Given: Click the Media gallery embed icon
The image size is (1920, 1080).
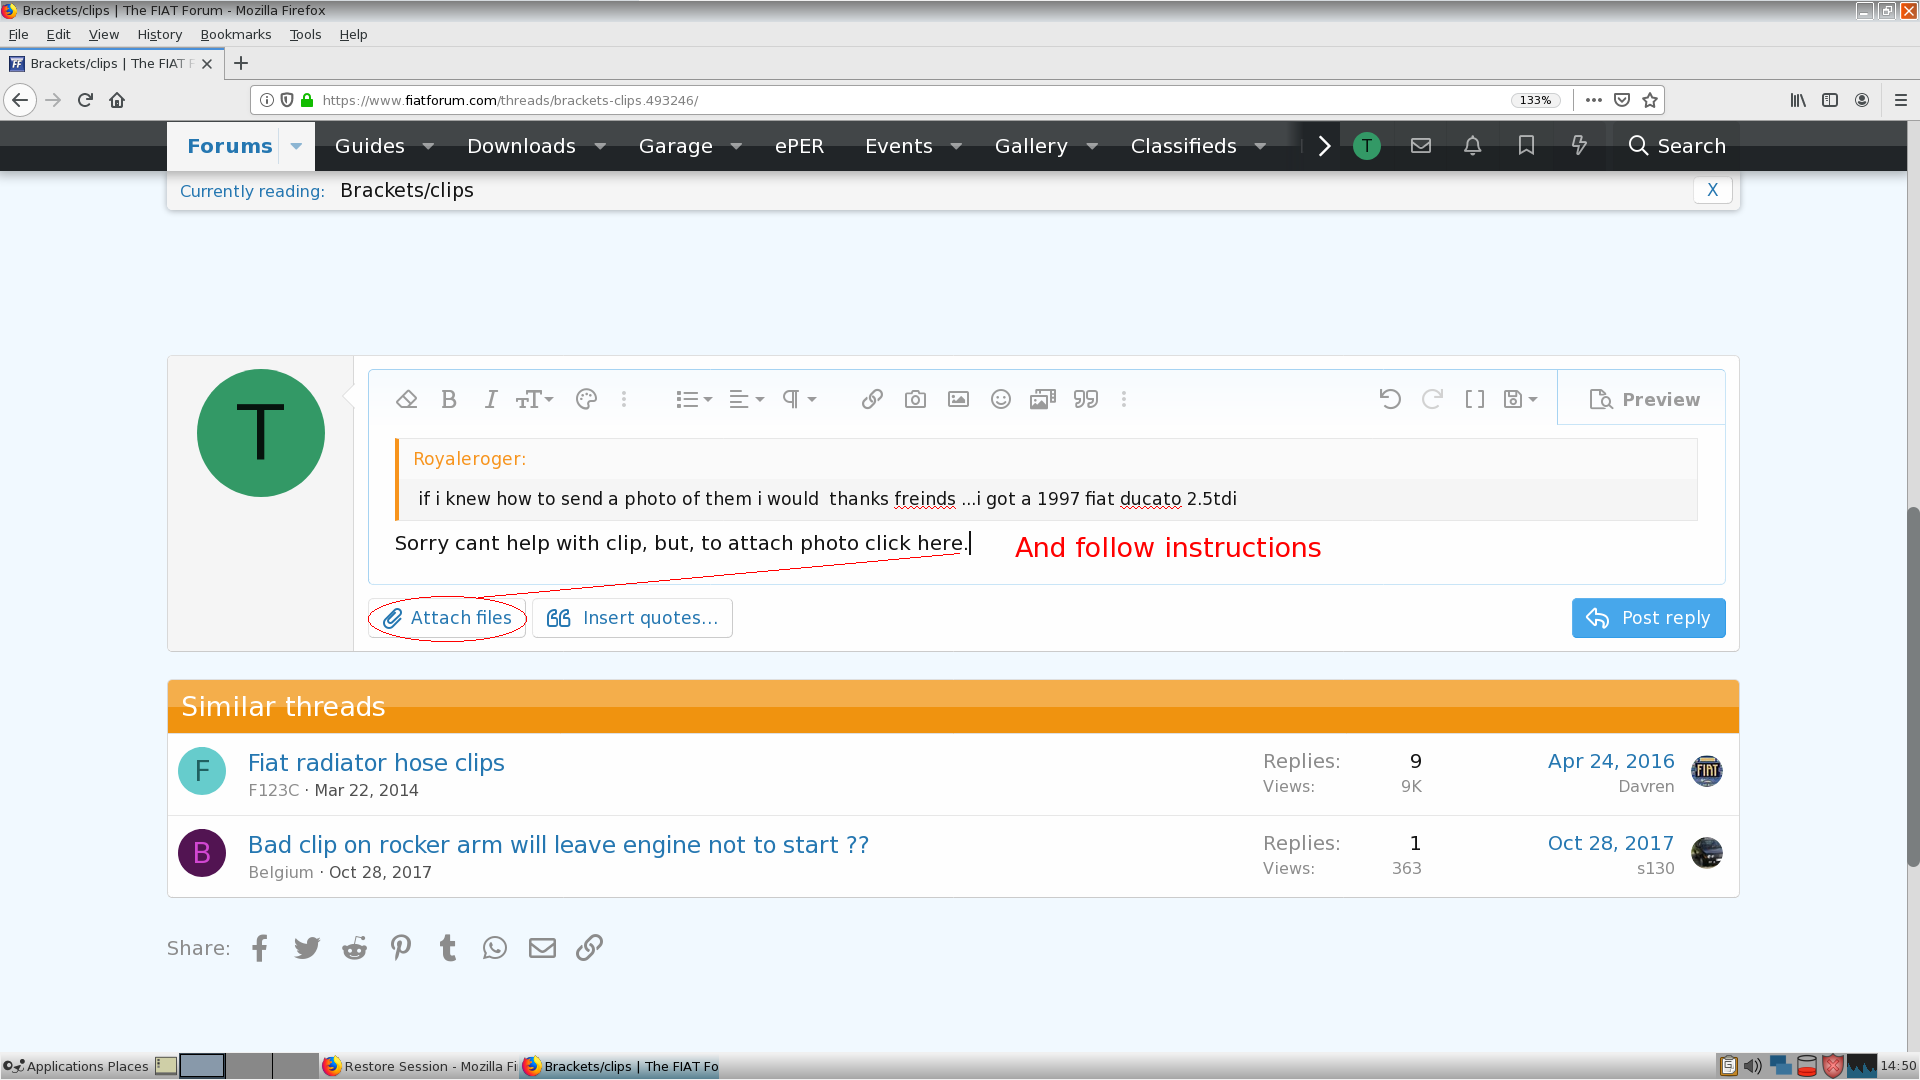Looking at the screenshot, I should pyautogui.click(x=1043, y=399).
